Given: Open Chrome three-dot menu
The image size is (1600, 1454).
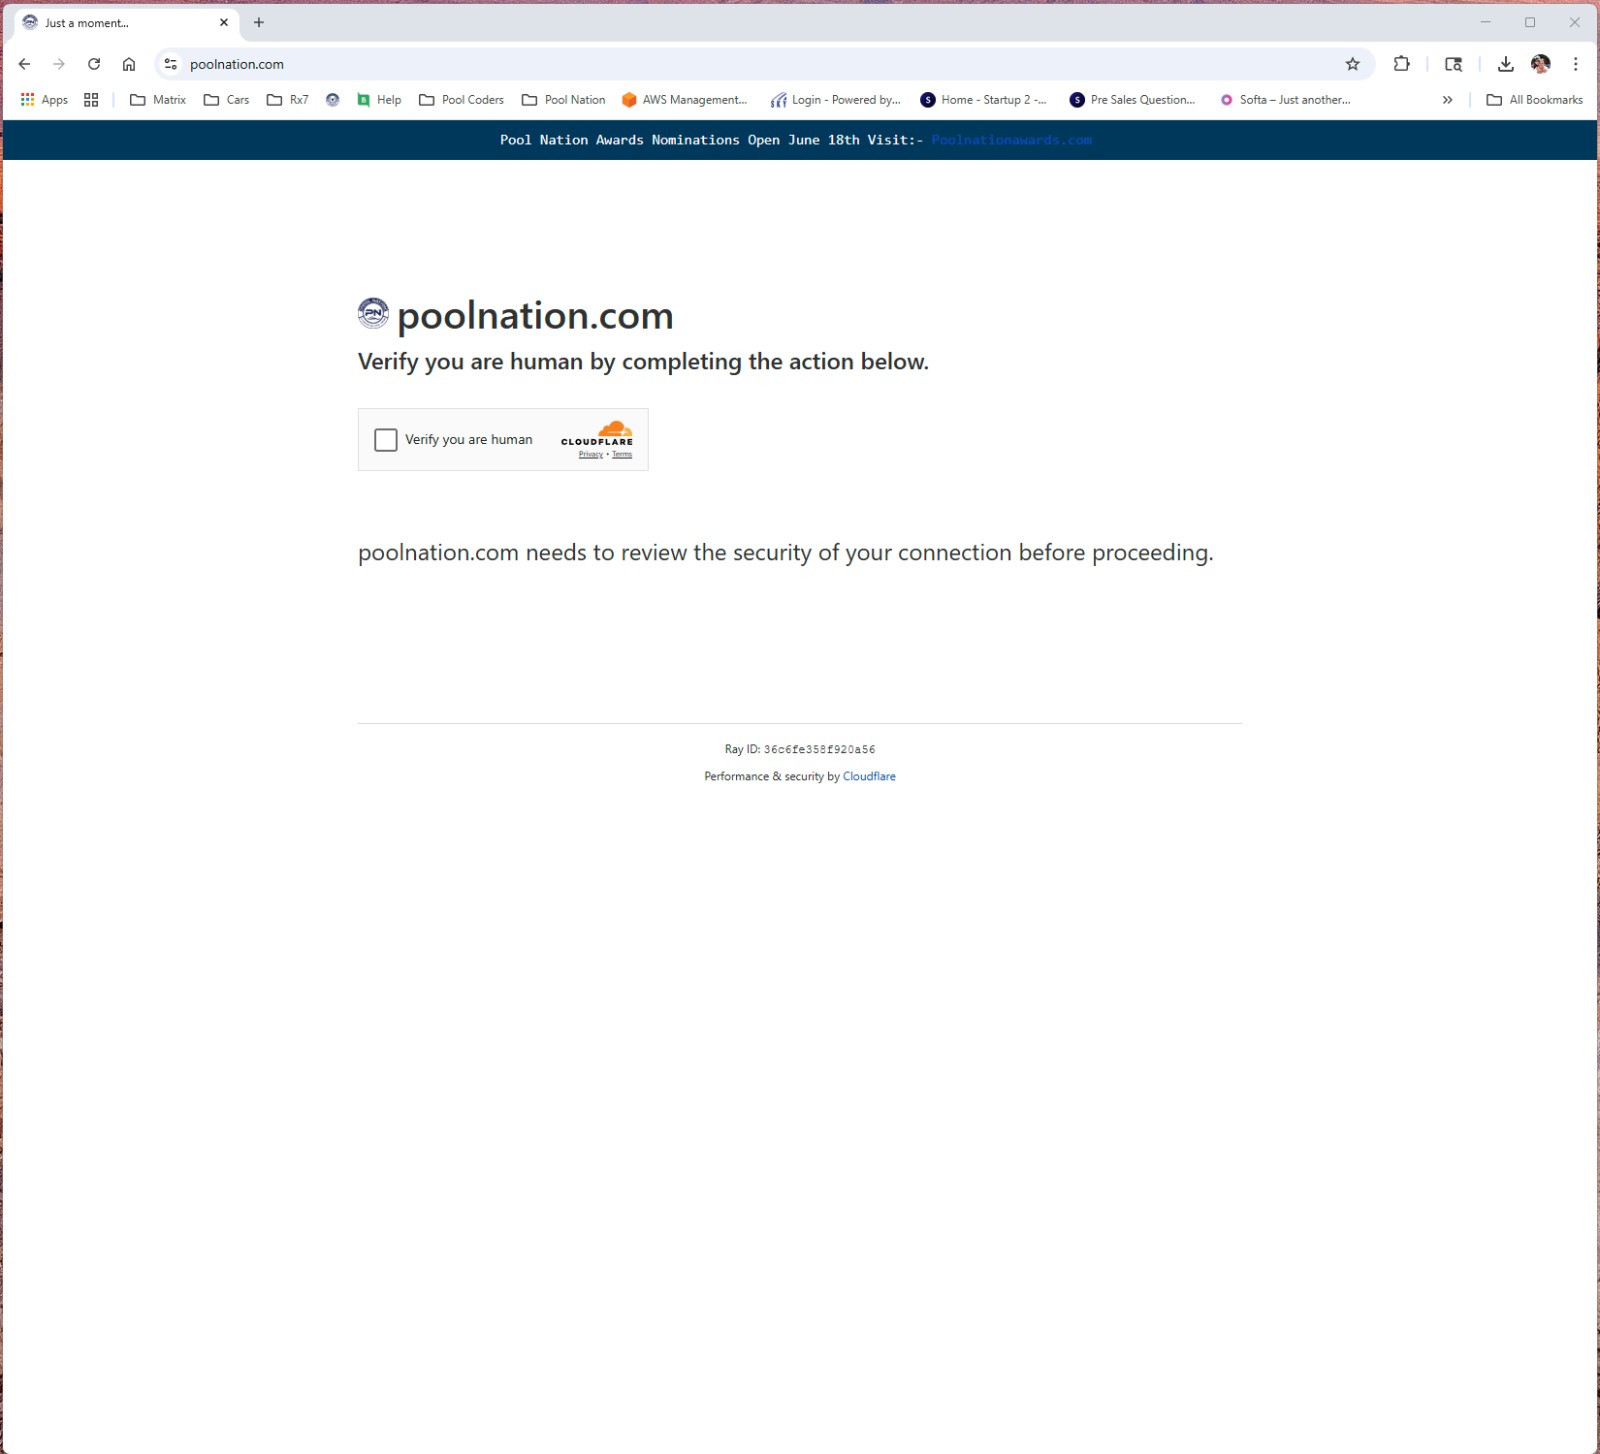Looking at the screenshot, I should pyautogui.click(x=1576, y=64).
